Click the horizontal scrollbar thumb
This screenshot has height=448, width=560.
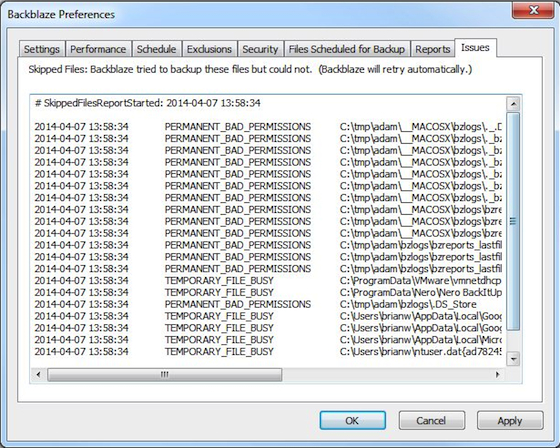[x=165, y=374]
